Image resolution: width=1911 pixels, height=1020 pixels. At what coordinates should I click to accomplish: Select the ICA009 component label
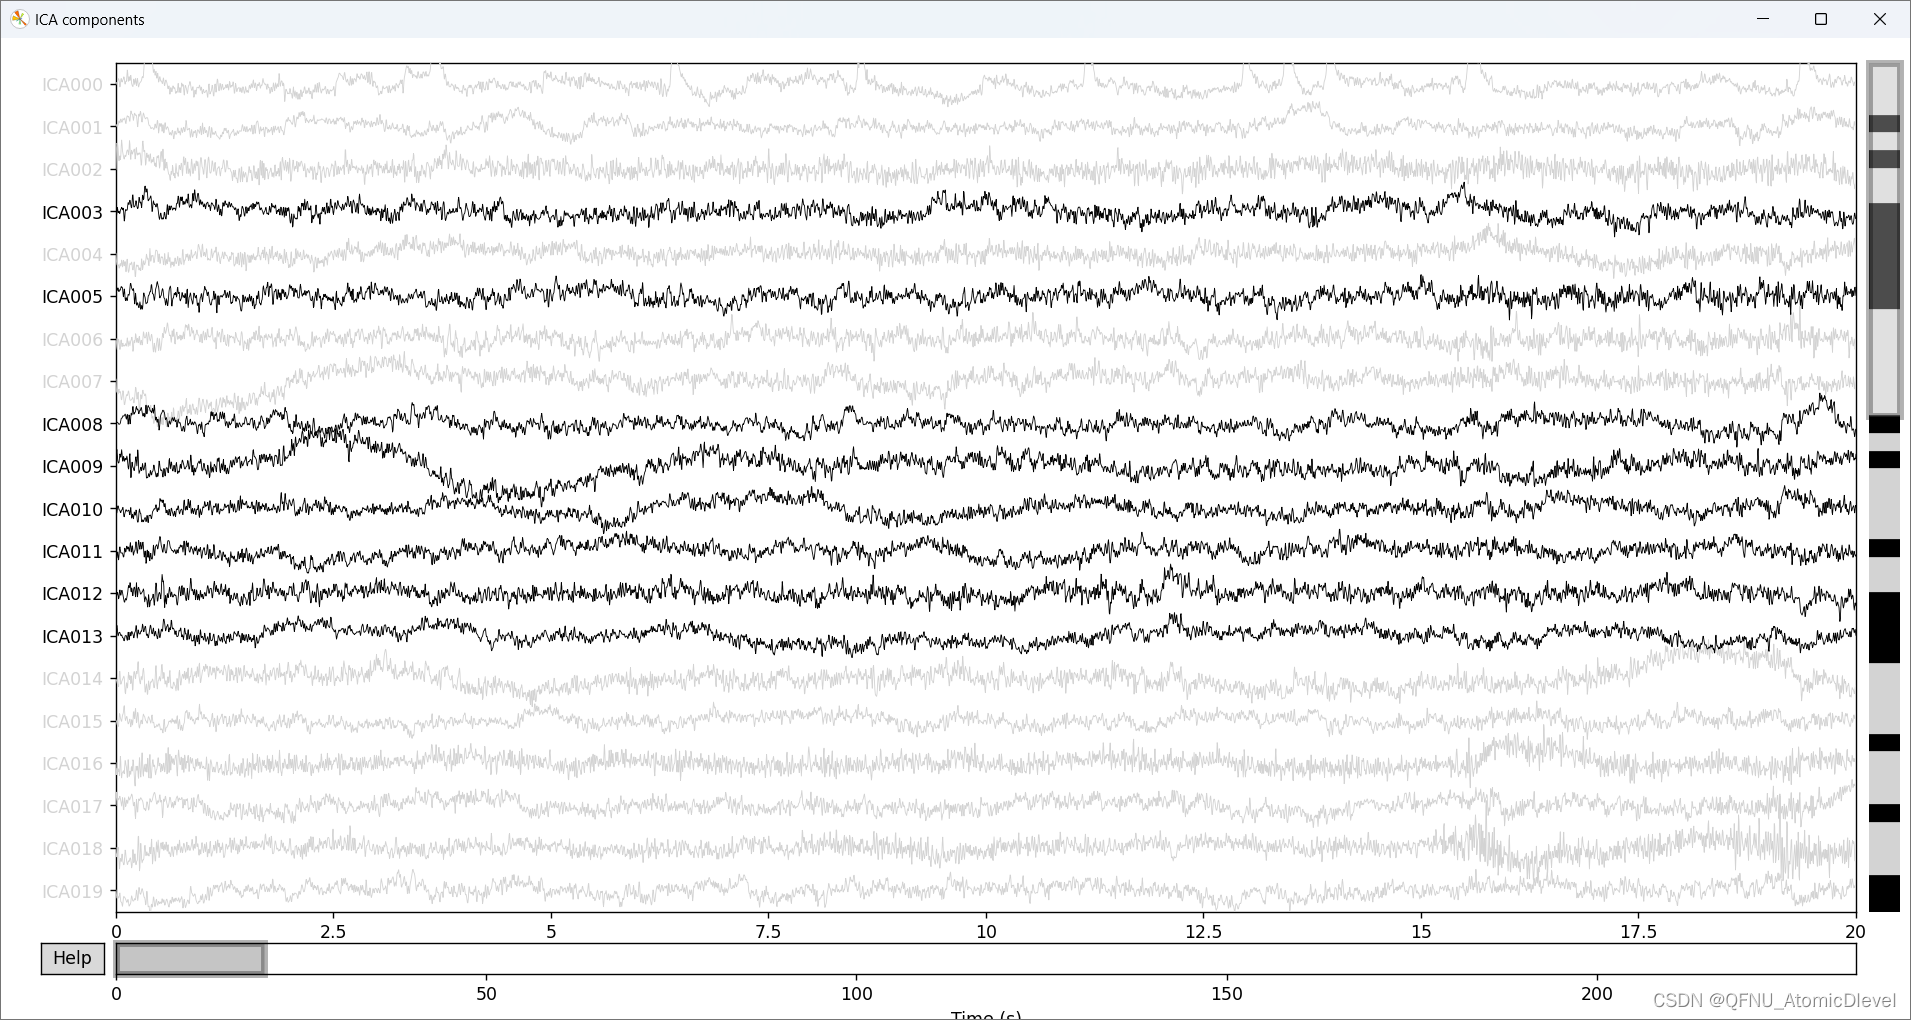coord(72,467)
